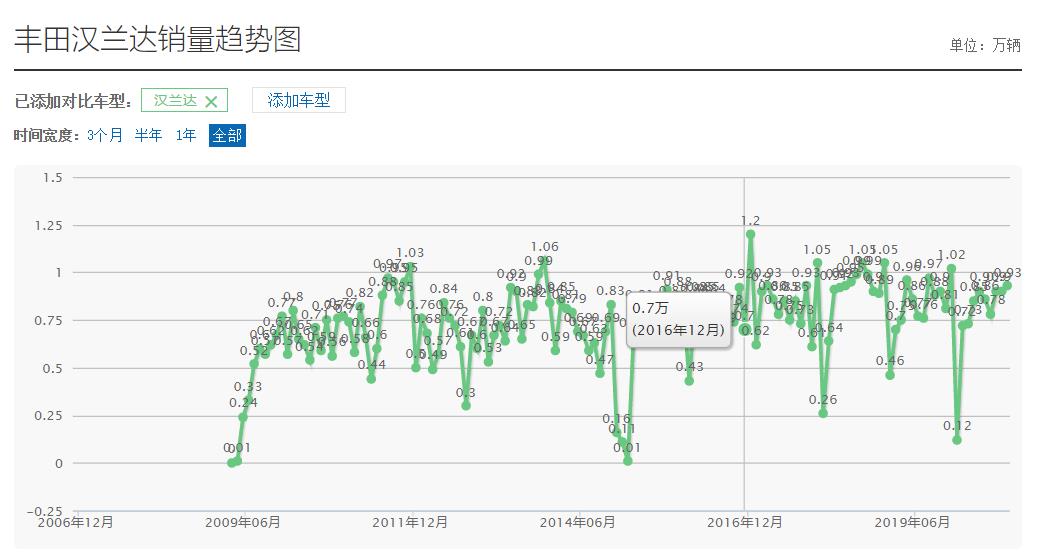Click the 0.12 low data point

957,440
